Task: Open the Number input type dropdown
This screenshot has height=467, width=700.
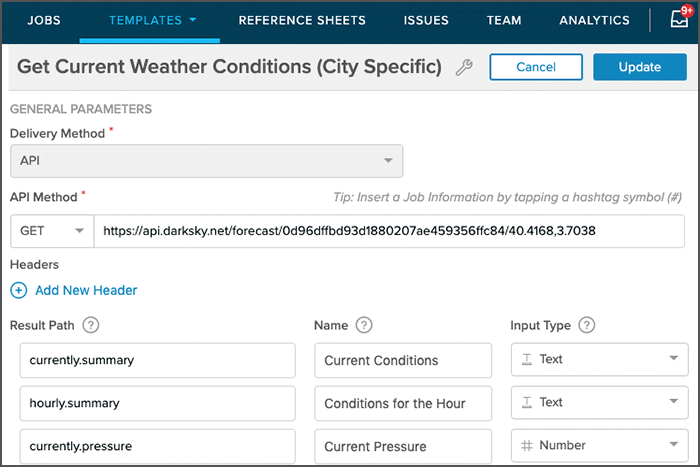Action: coord(599,445)
